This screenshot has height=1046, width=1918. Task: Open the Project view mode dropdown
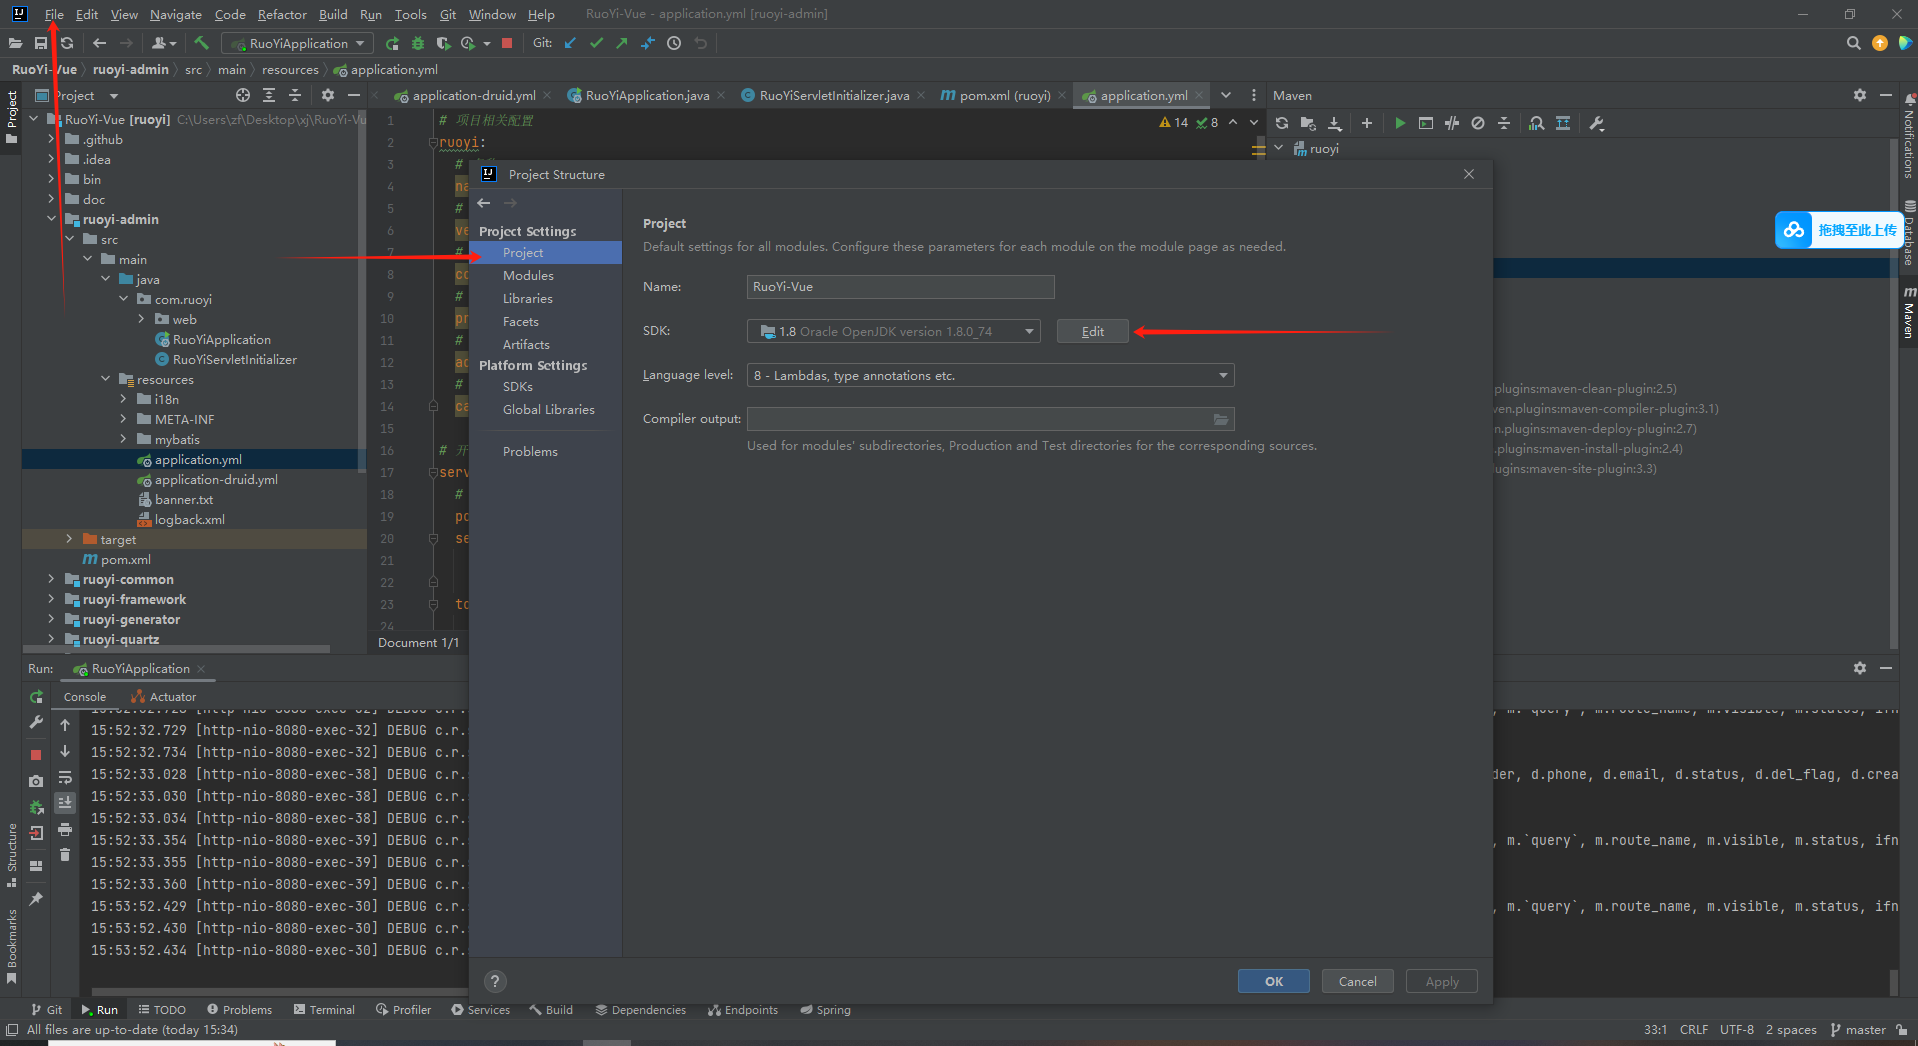[x=114, y=96]
